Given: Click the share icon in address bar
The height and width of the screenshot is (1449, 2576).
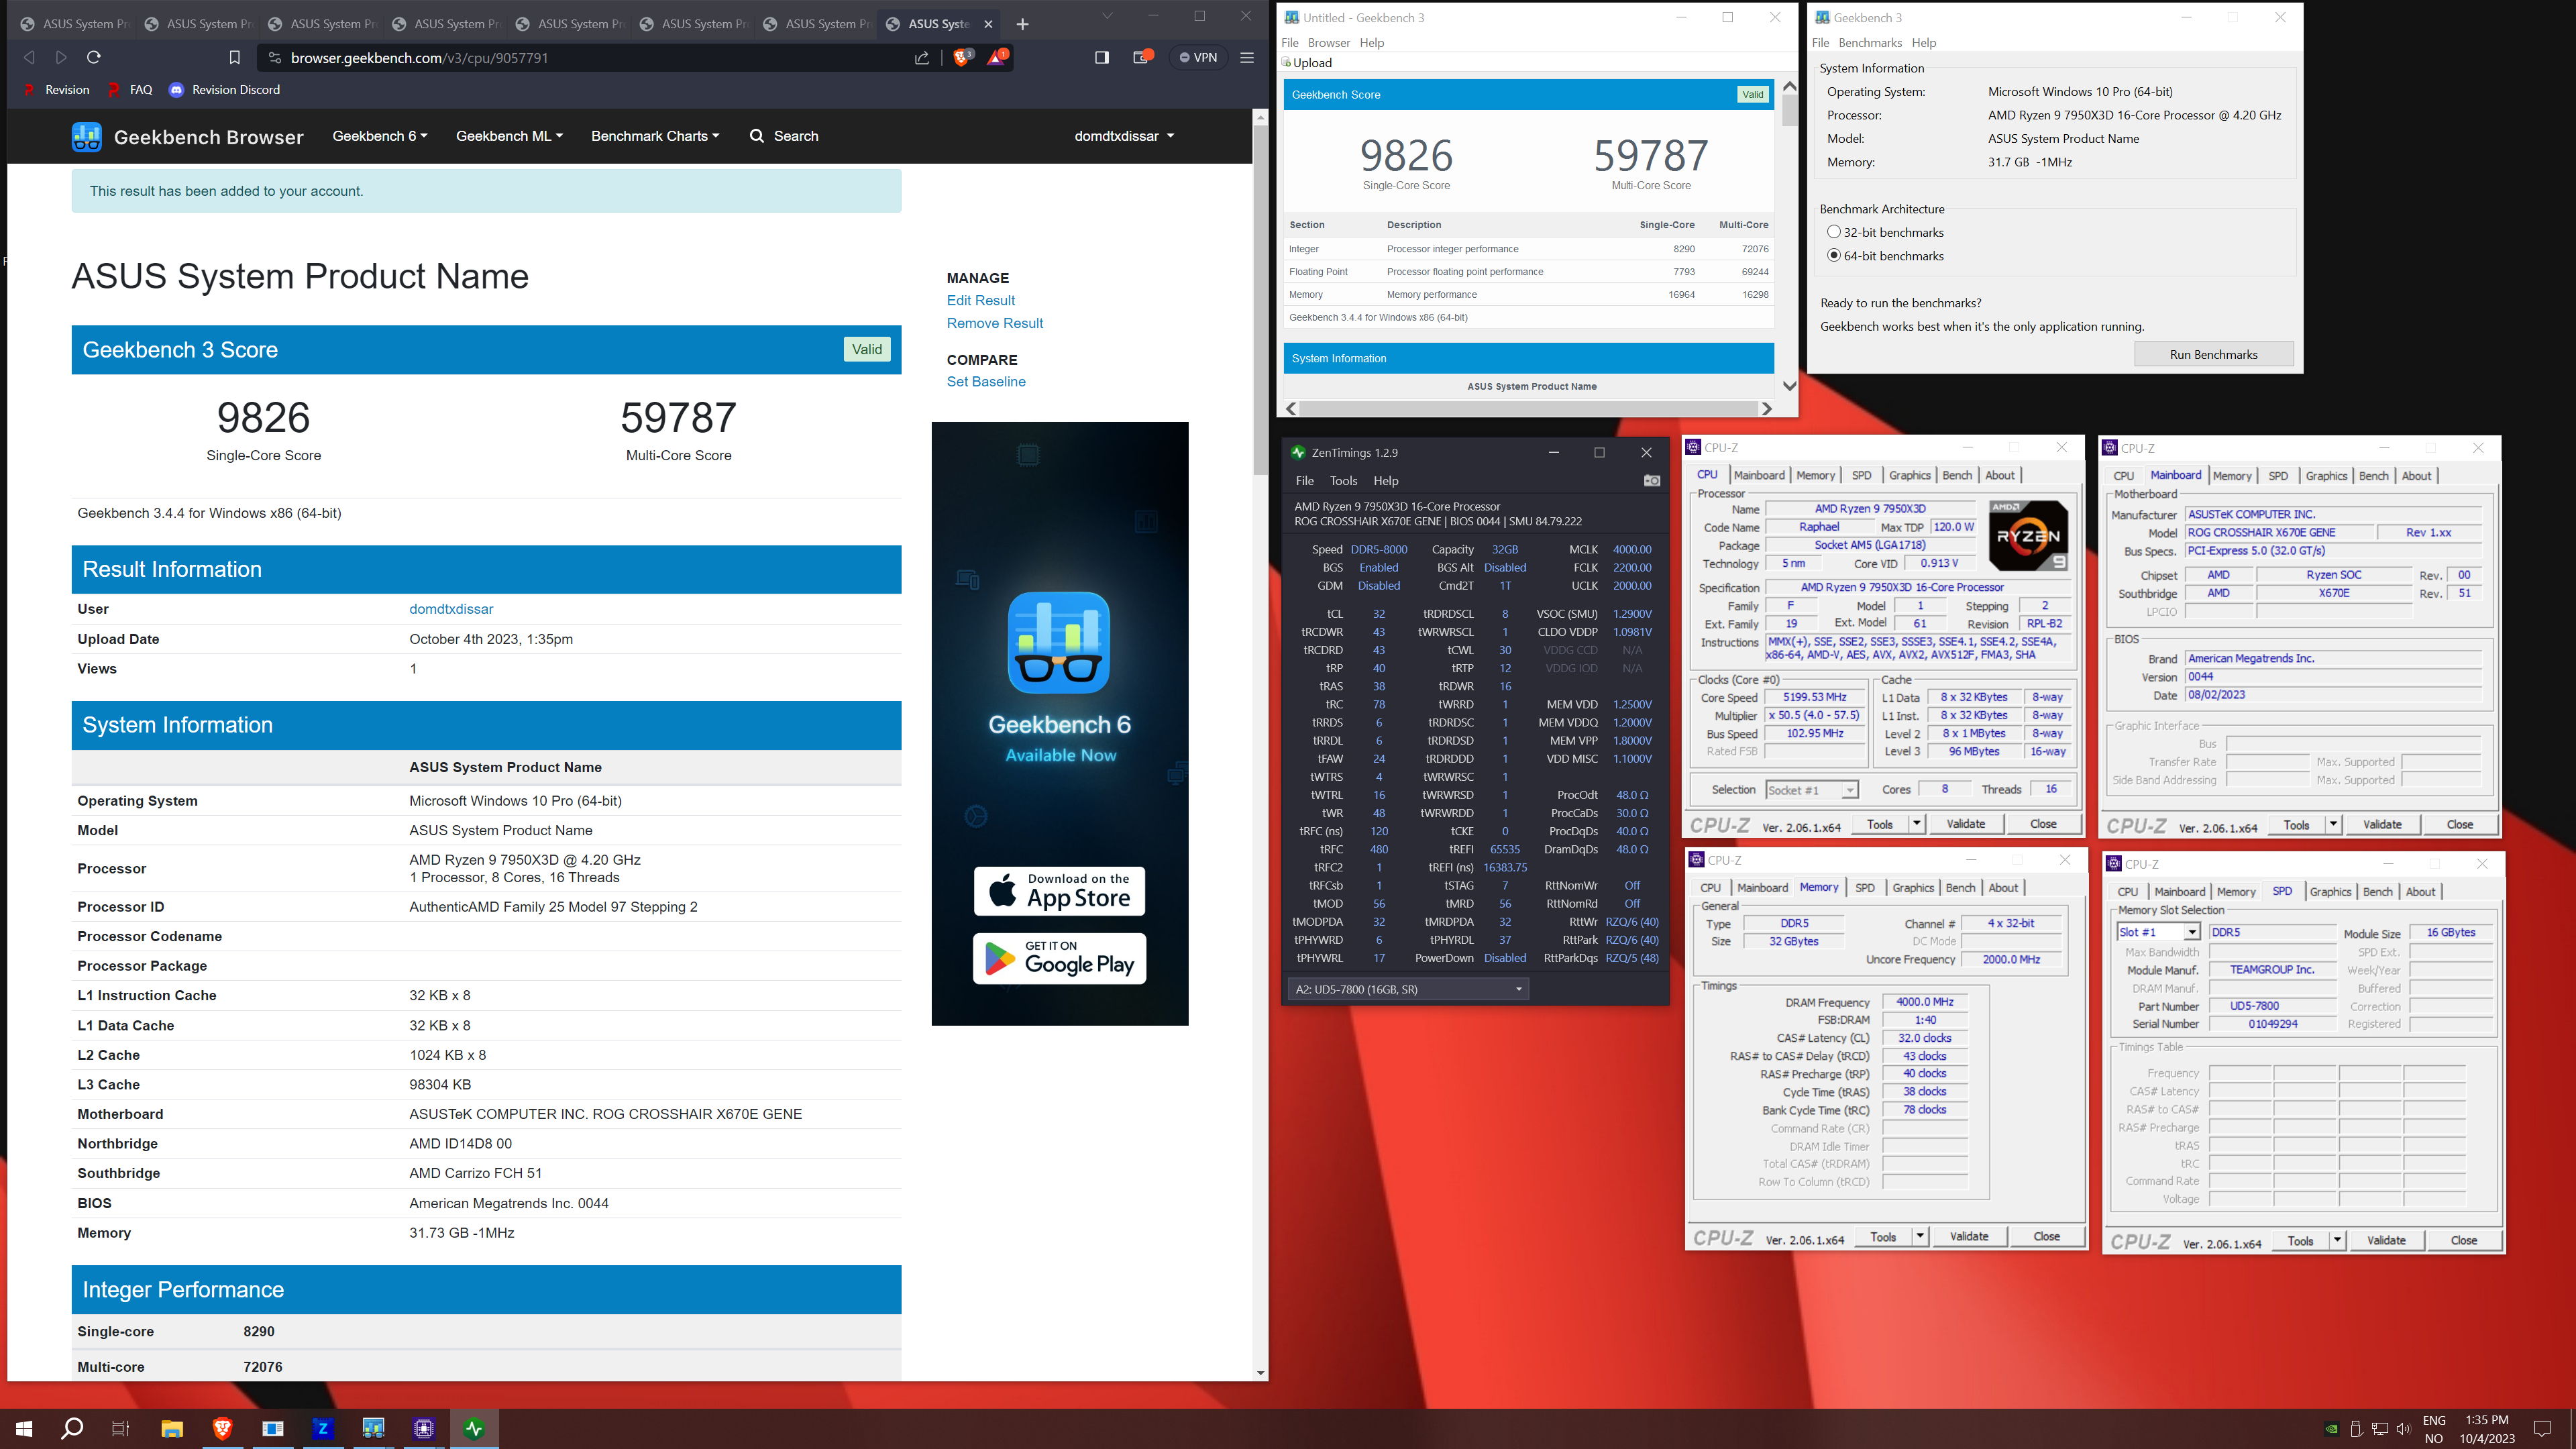Looking at the screenshot, I should point(921,58).
